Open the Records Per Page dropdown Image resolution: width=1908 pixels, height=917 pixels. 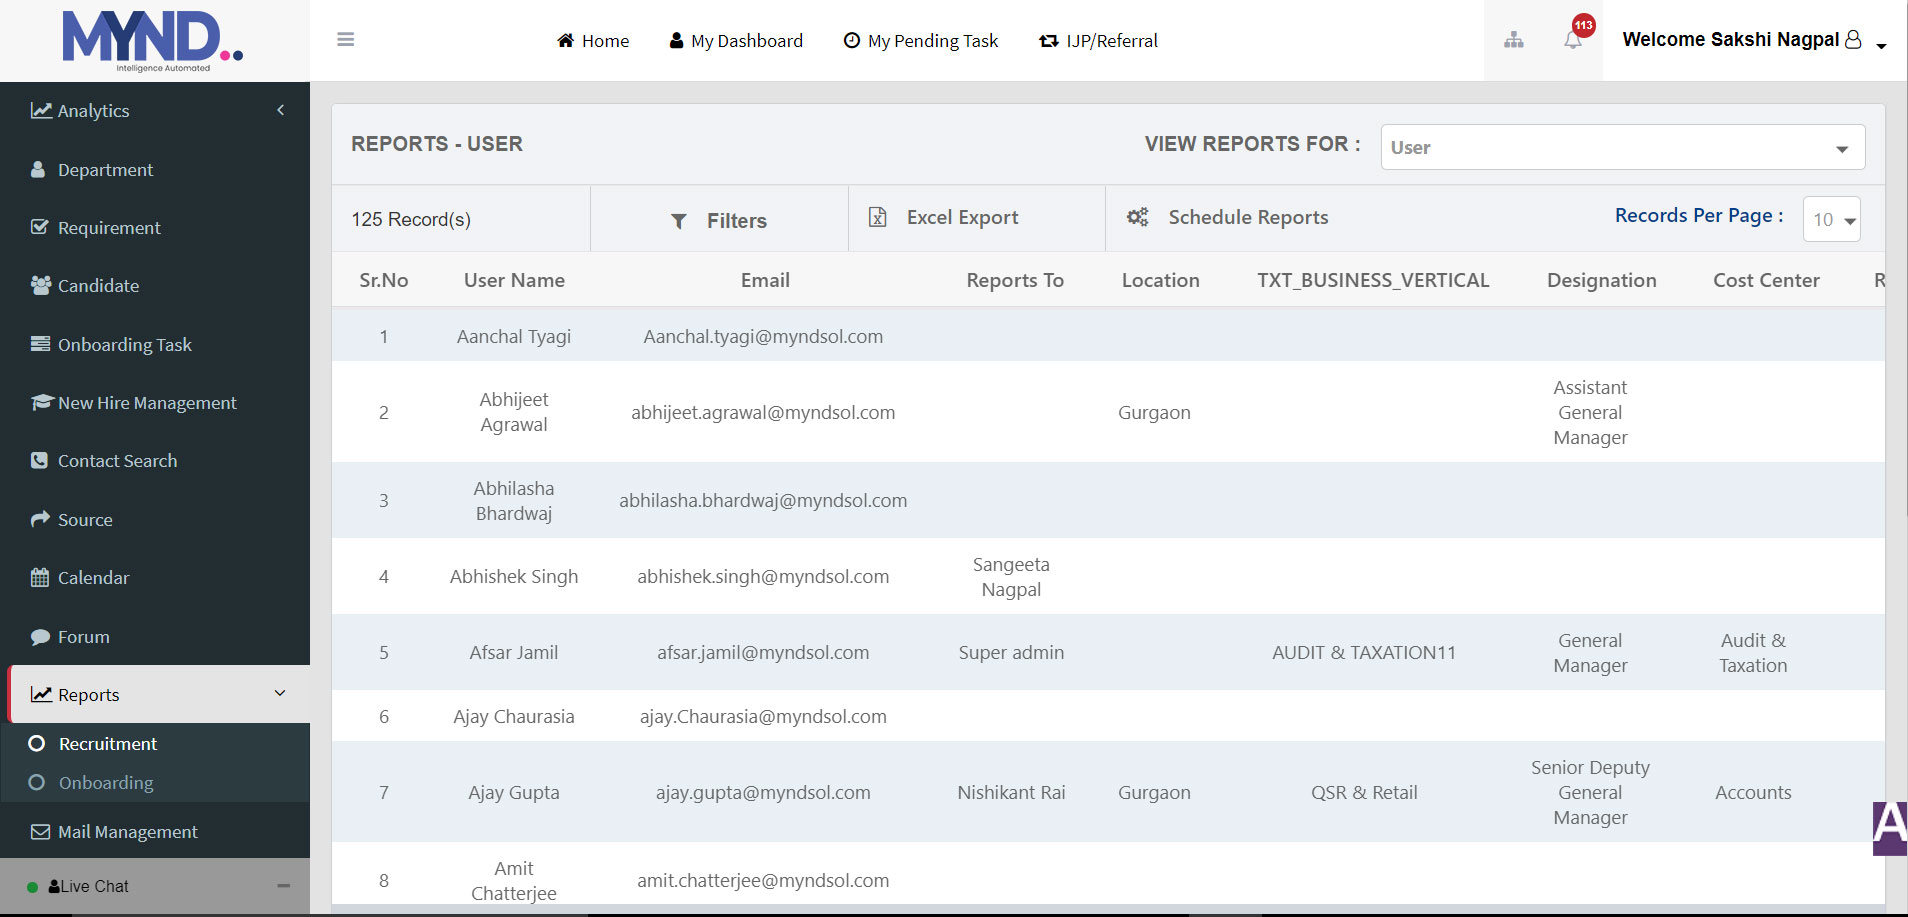coord(1831,219)
